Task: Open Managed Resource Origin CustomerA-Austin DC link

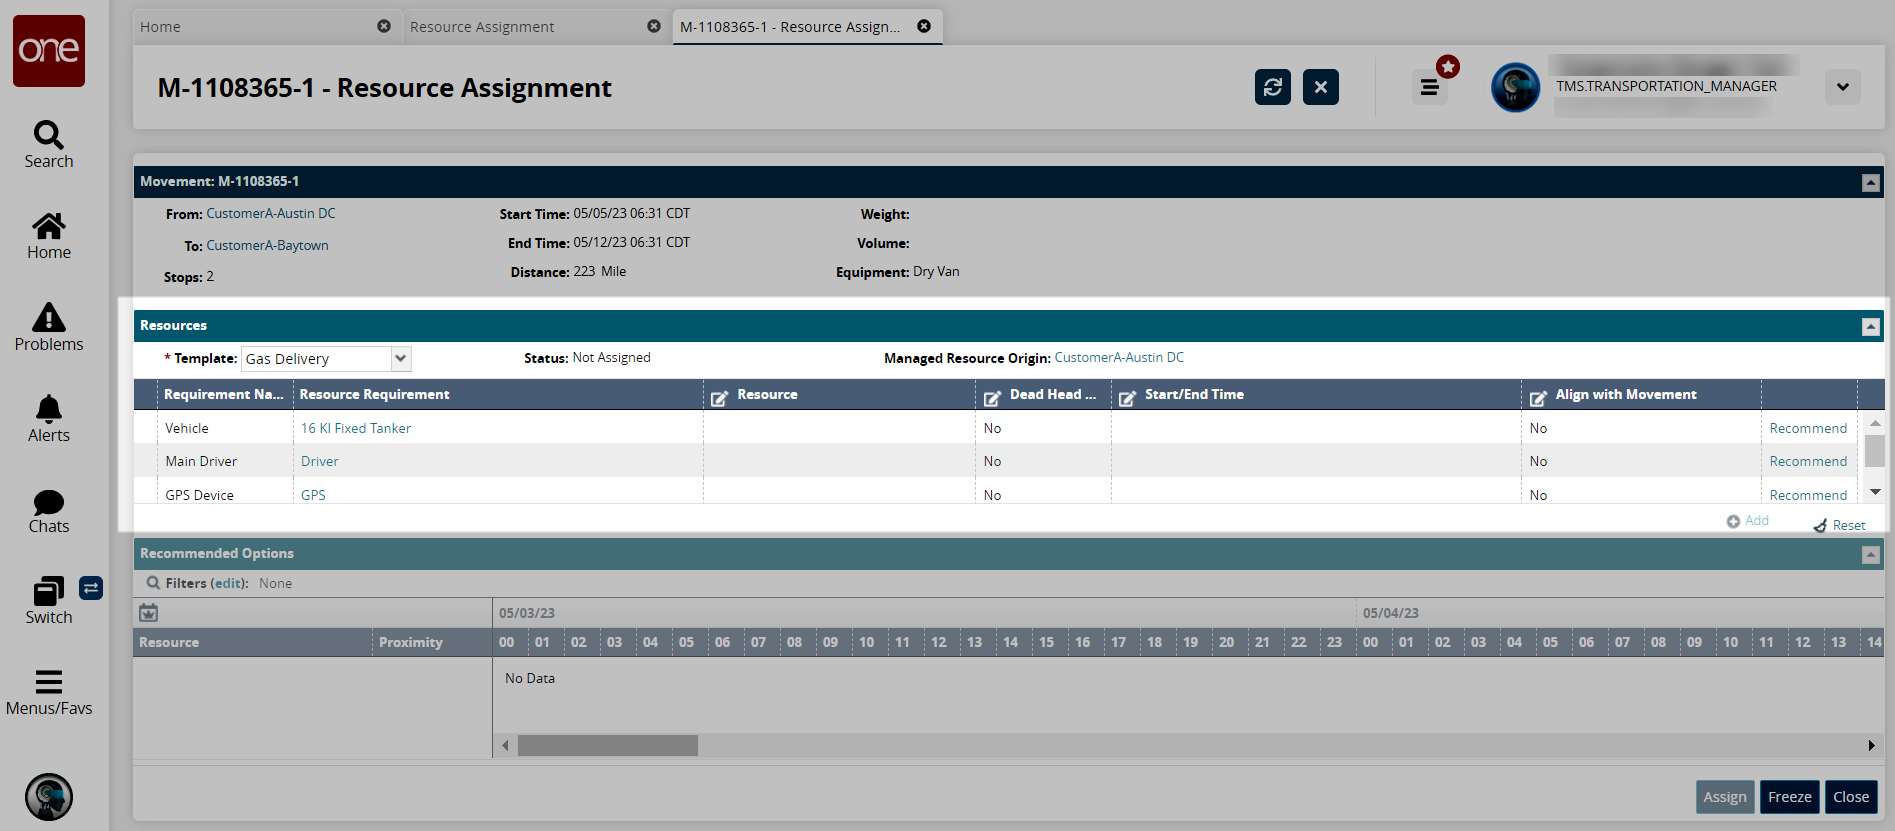Action: click(x=1119, y=357)
